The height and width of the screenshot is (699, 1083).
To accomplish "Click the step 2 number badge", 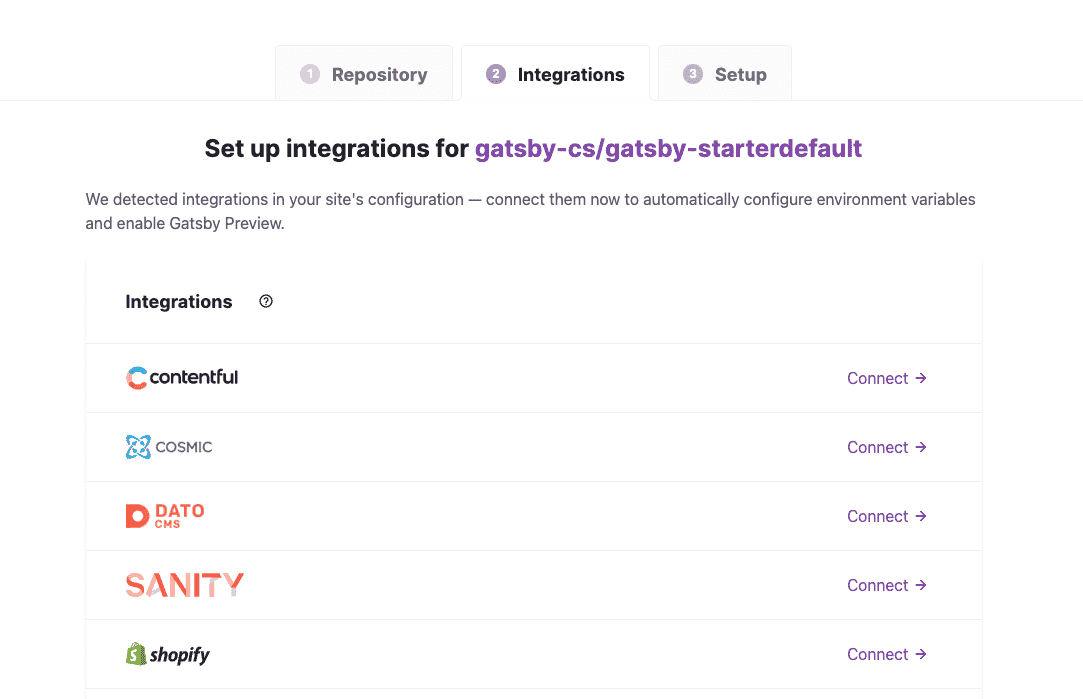I will coord(496,74).
